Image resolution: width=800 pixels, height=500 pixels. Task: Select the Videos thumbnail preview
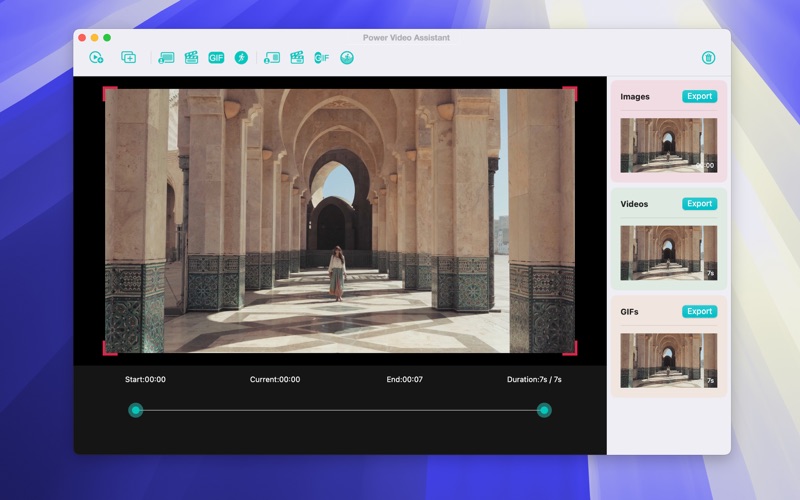coord(668,252)
